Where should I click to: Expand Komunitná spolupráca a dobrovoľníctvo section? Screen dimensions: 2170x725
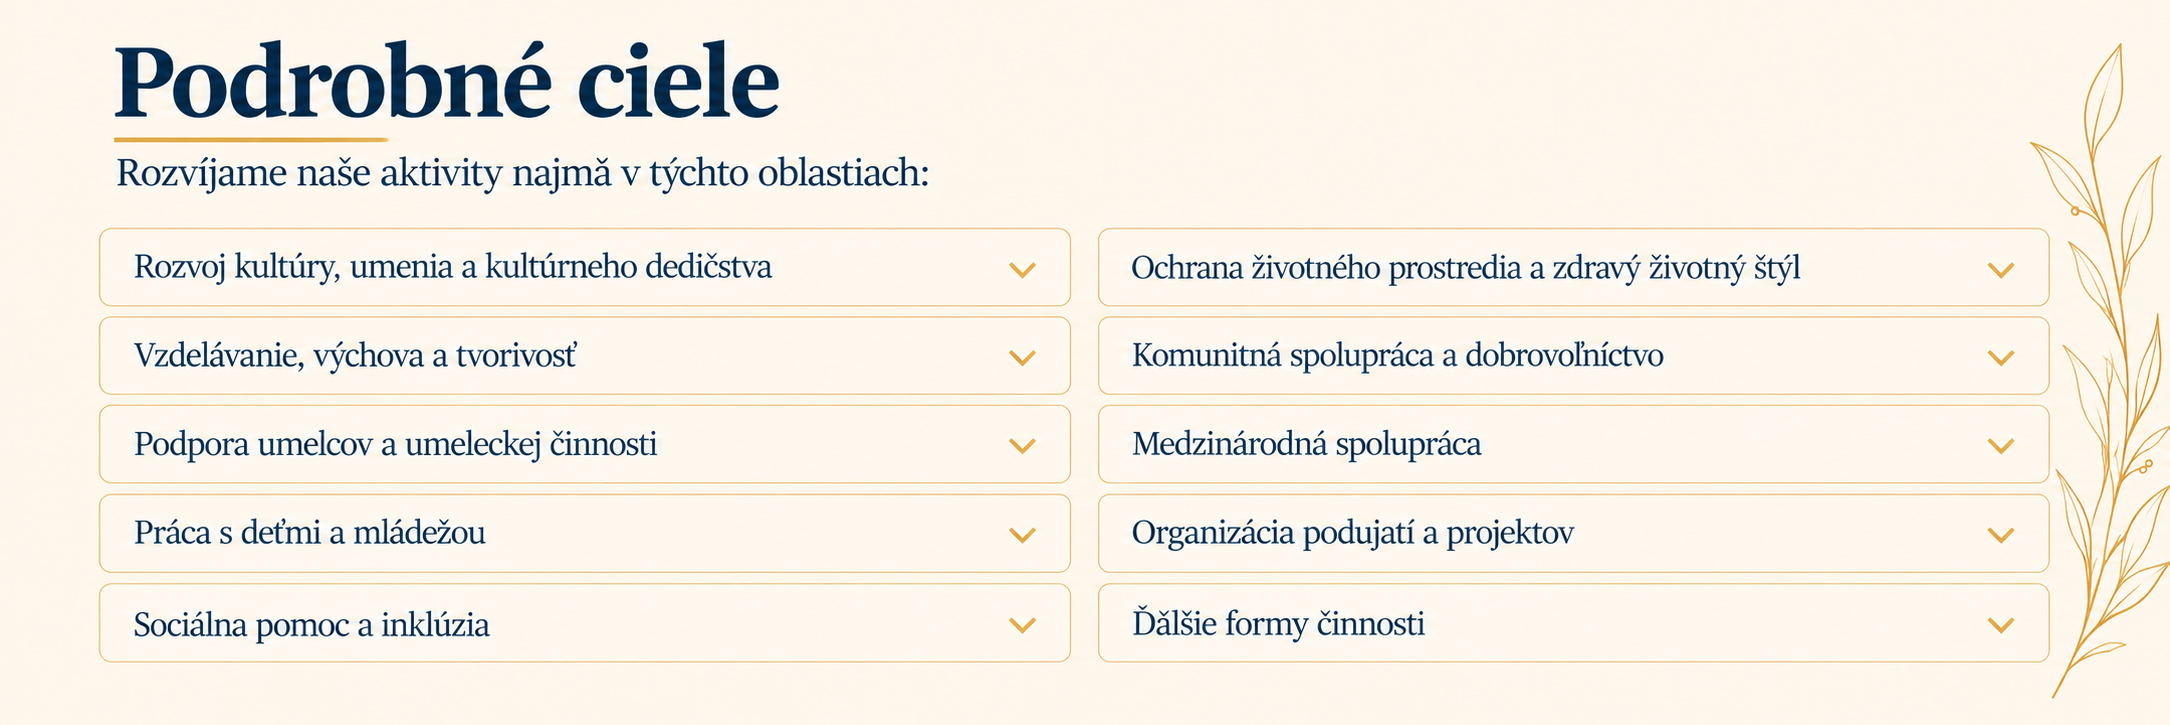pyautogui.click(x=1573, y=356)
